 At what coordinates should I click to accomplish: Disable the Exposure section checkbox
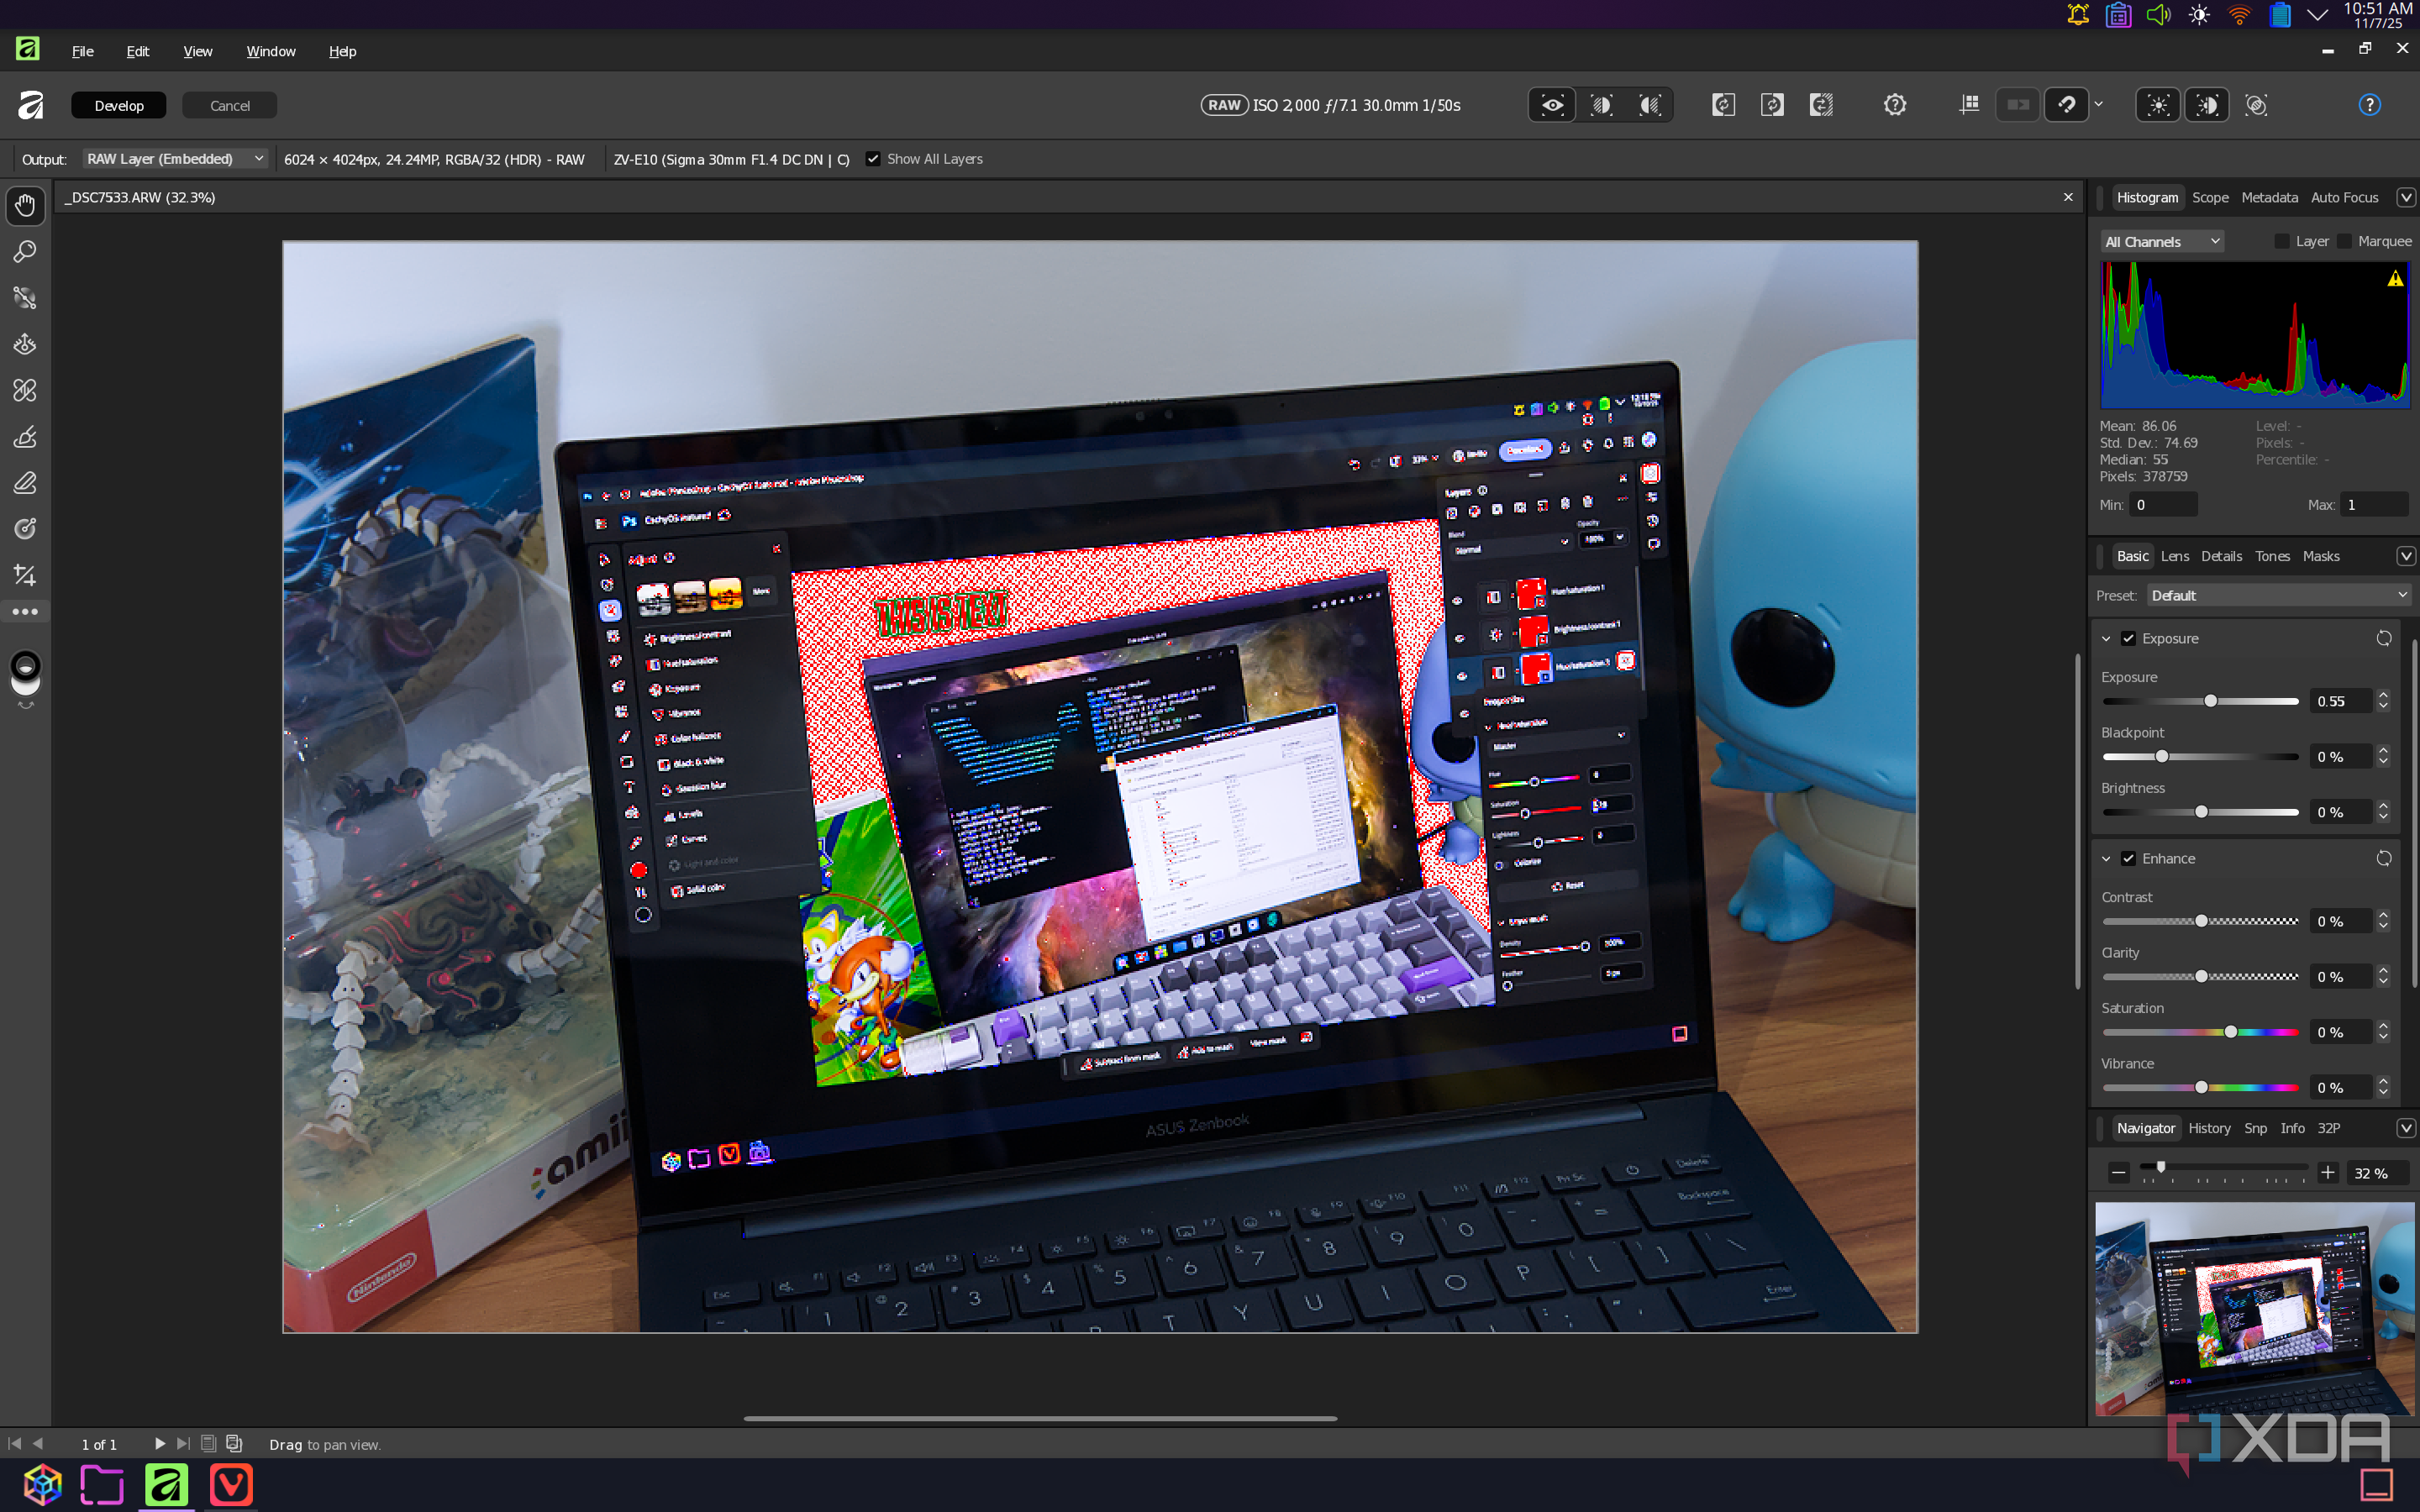point(2128,638)
